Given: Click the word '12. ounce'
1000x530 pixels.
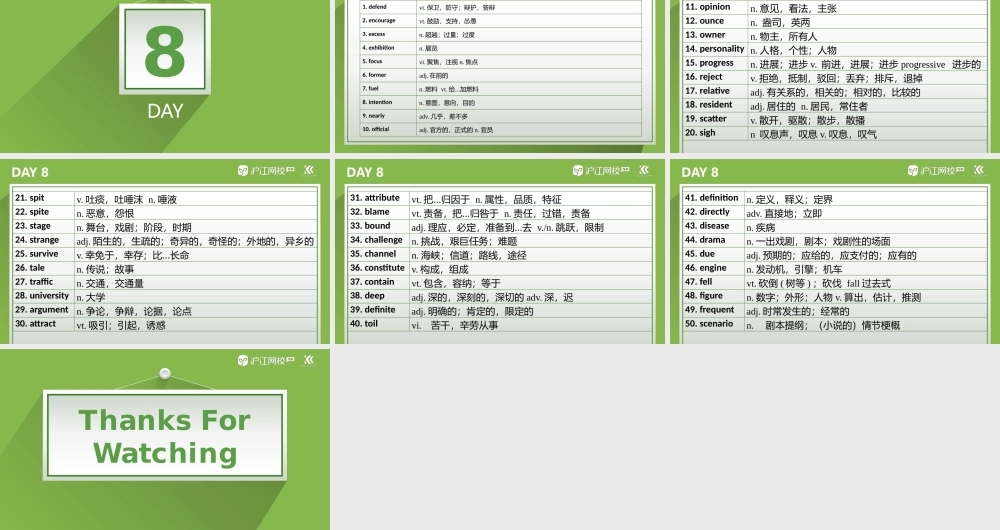Looking at the screenshot, I should (x=704, y=20).
